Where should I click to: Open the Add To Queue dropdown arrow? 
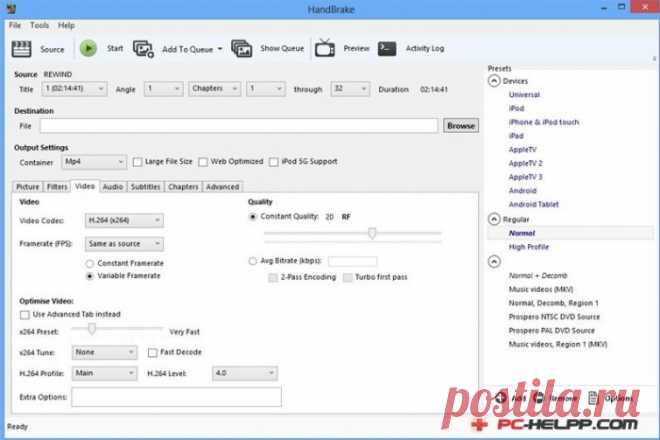click(x=220, y=49)
